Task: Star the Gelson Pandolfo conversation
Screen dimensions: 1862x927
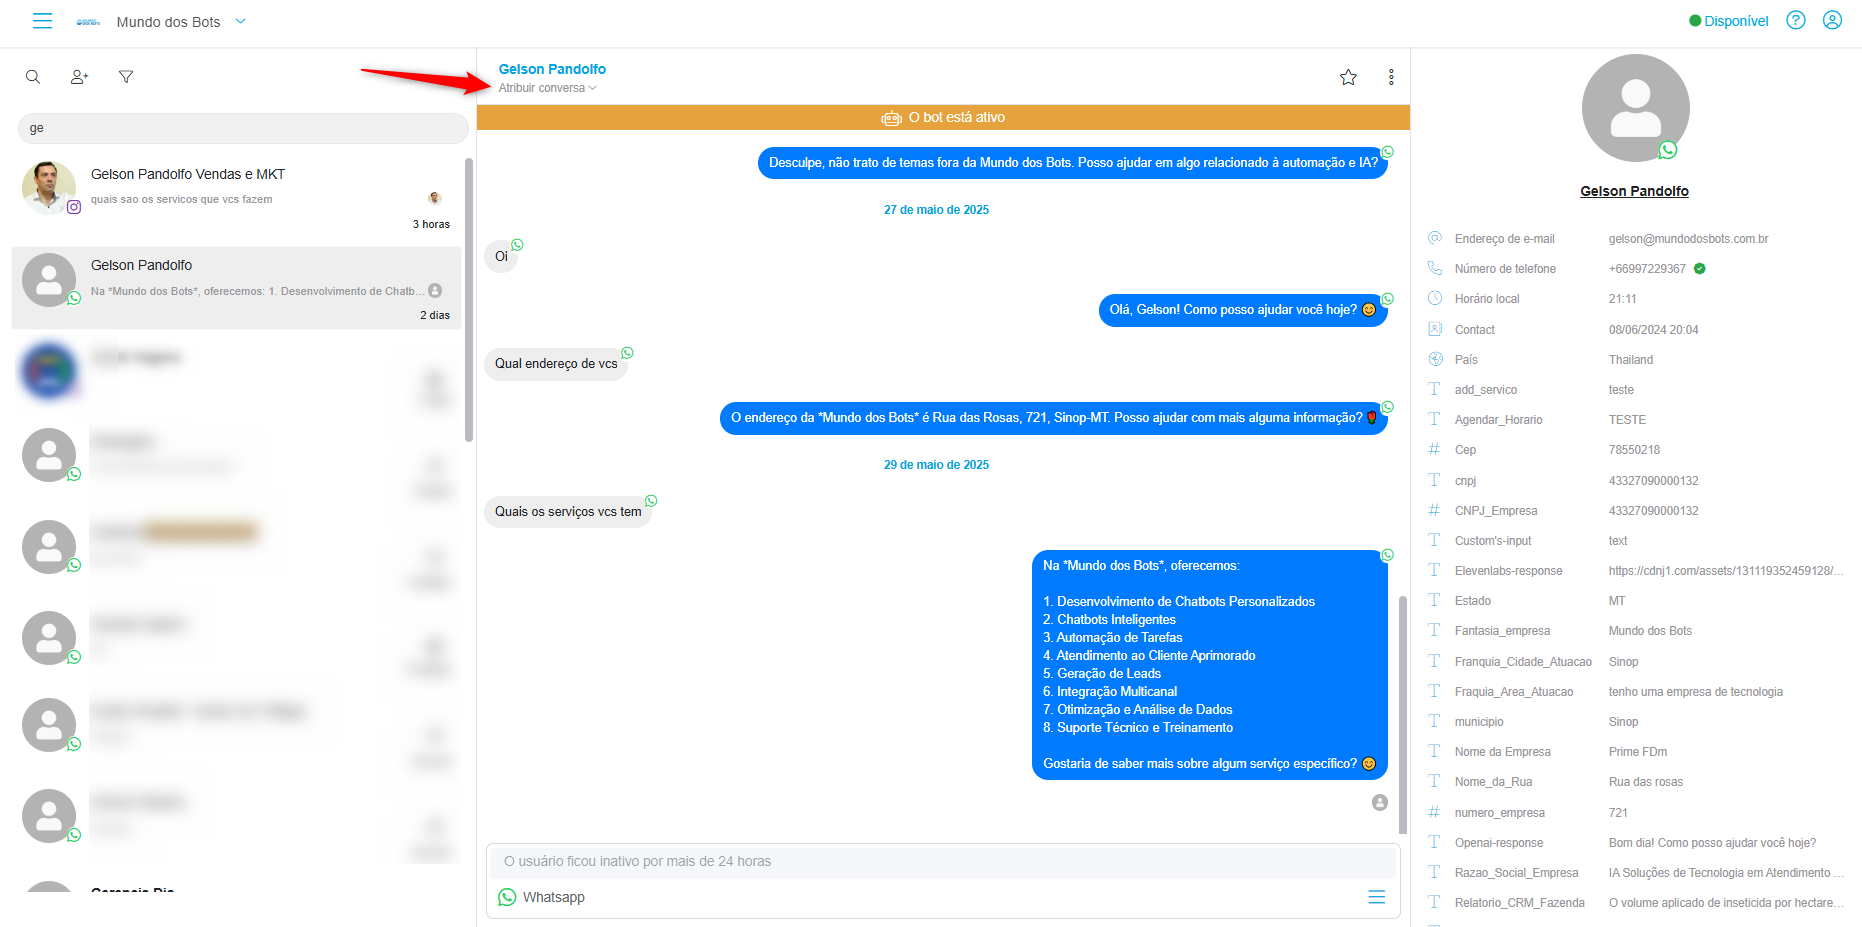Action: (1348, 77)
